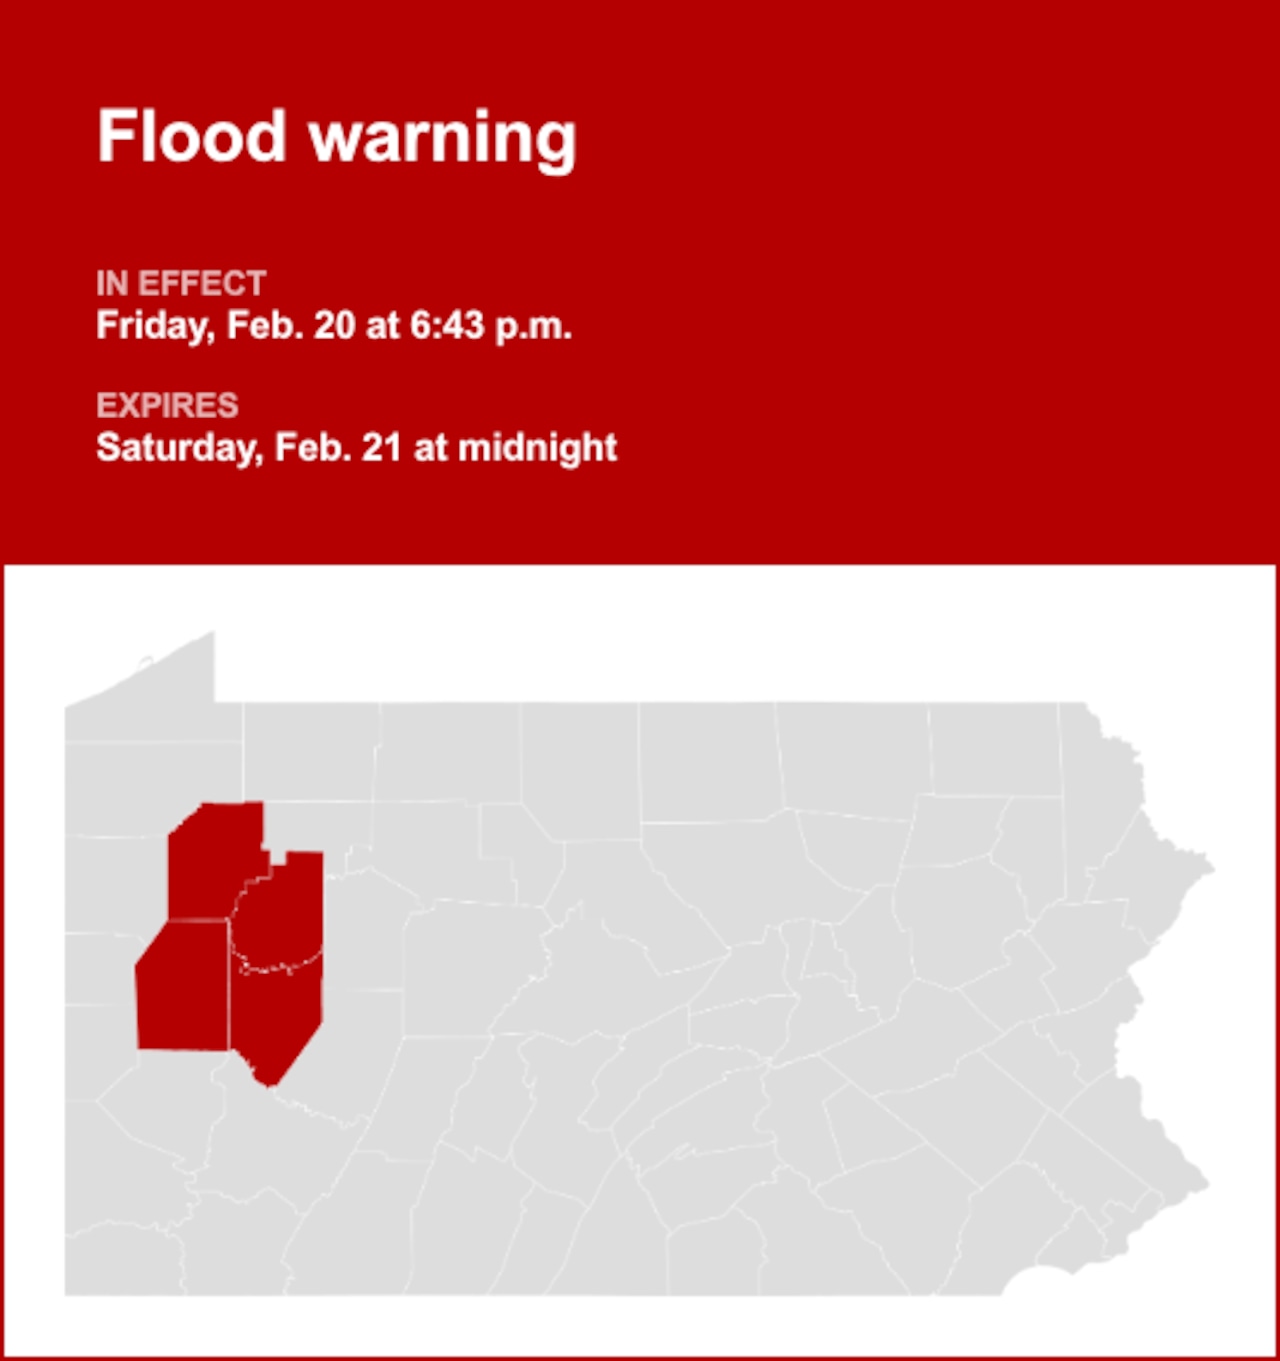This screenshot has width=1280, height=1361.
Task: Select the southeastern red-highlighted county on the map
Action: click(278, 1020)
